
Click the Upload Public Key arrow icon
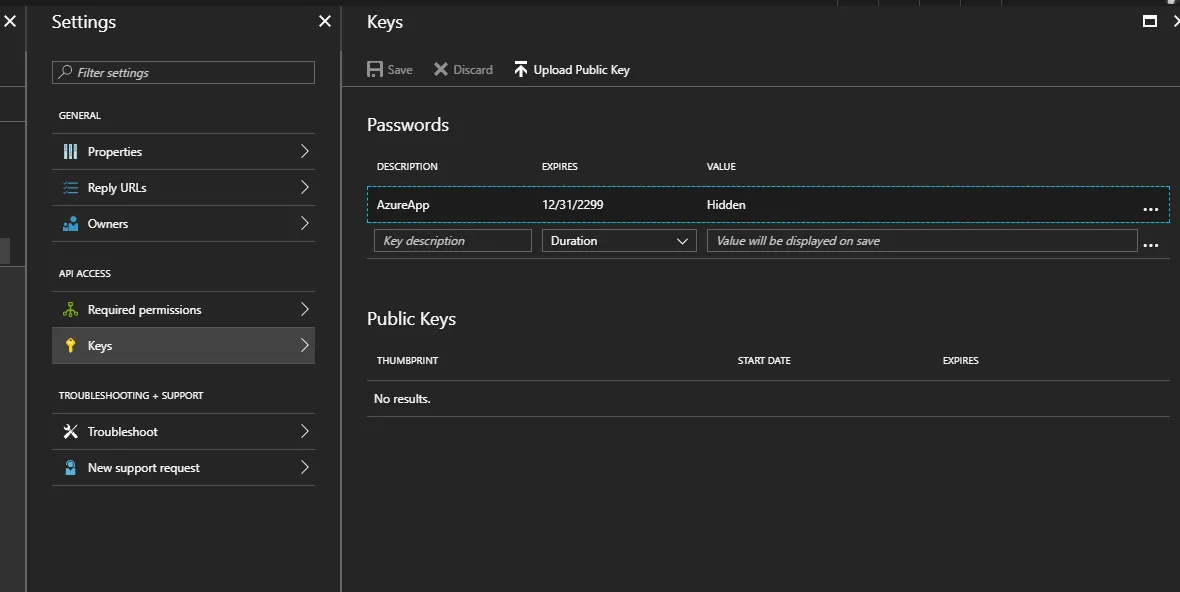[x=520, y=70]
